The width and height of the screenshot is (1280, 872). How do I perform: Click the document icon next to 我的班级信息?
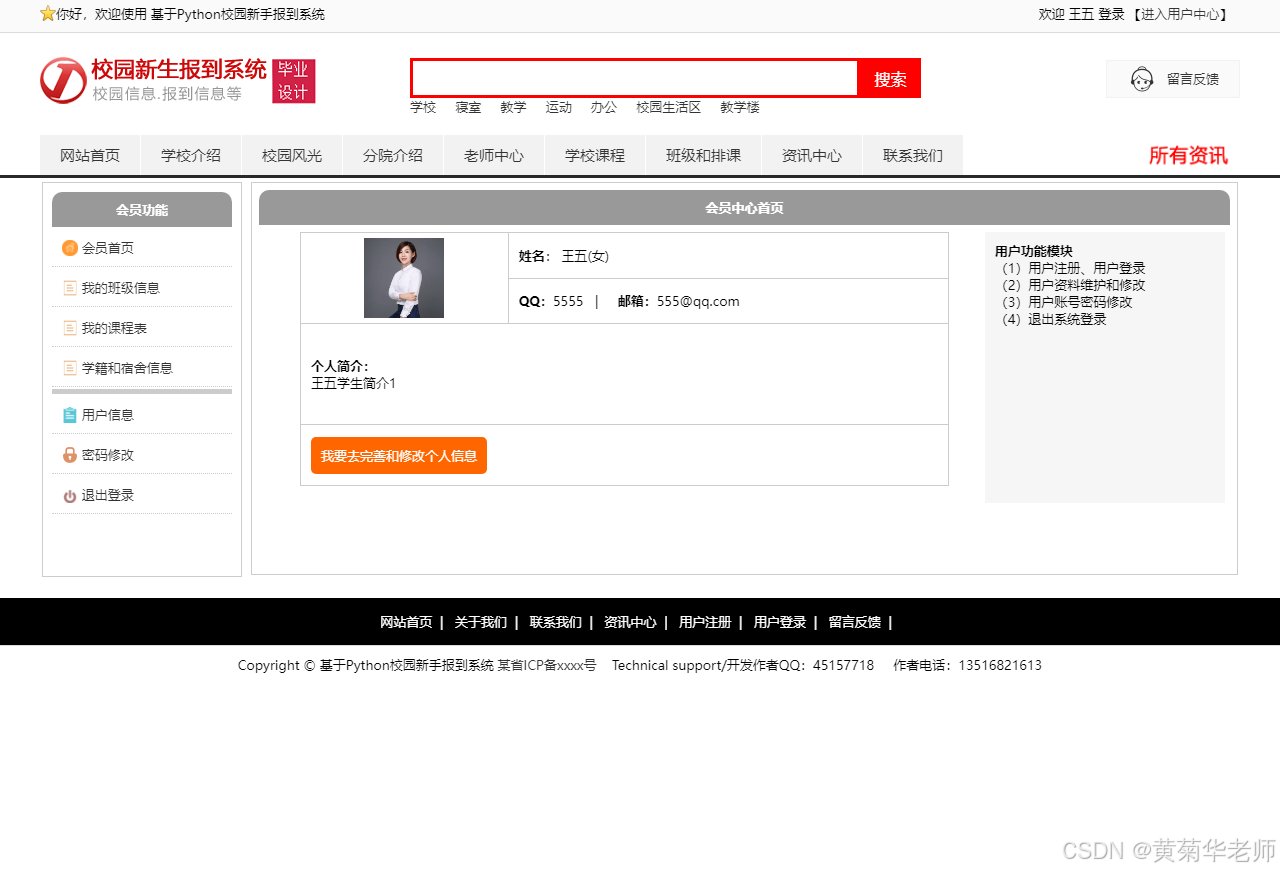70,288
